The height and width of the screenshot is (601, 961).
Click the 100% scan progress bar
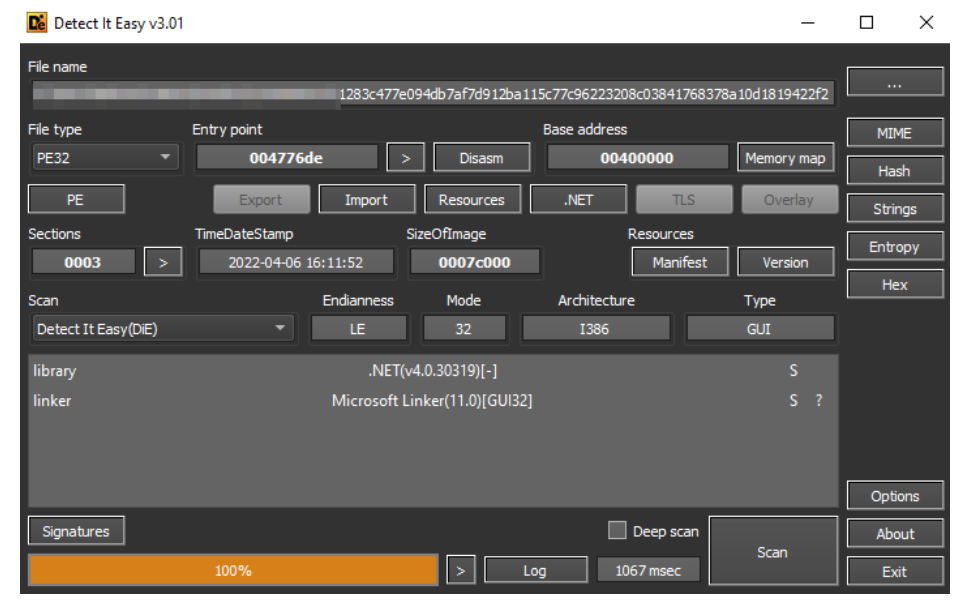[233, 571]
